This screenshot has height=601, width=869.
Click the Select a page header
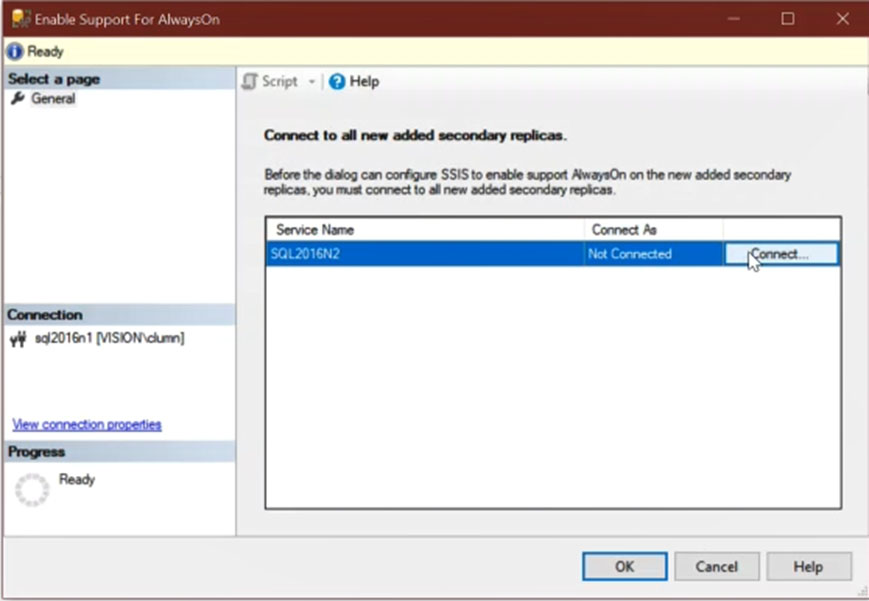click(x=119, y=79)
